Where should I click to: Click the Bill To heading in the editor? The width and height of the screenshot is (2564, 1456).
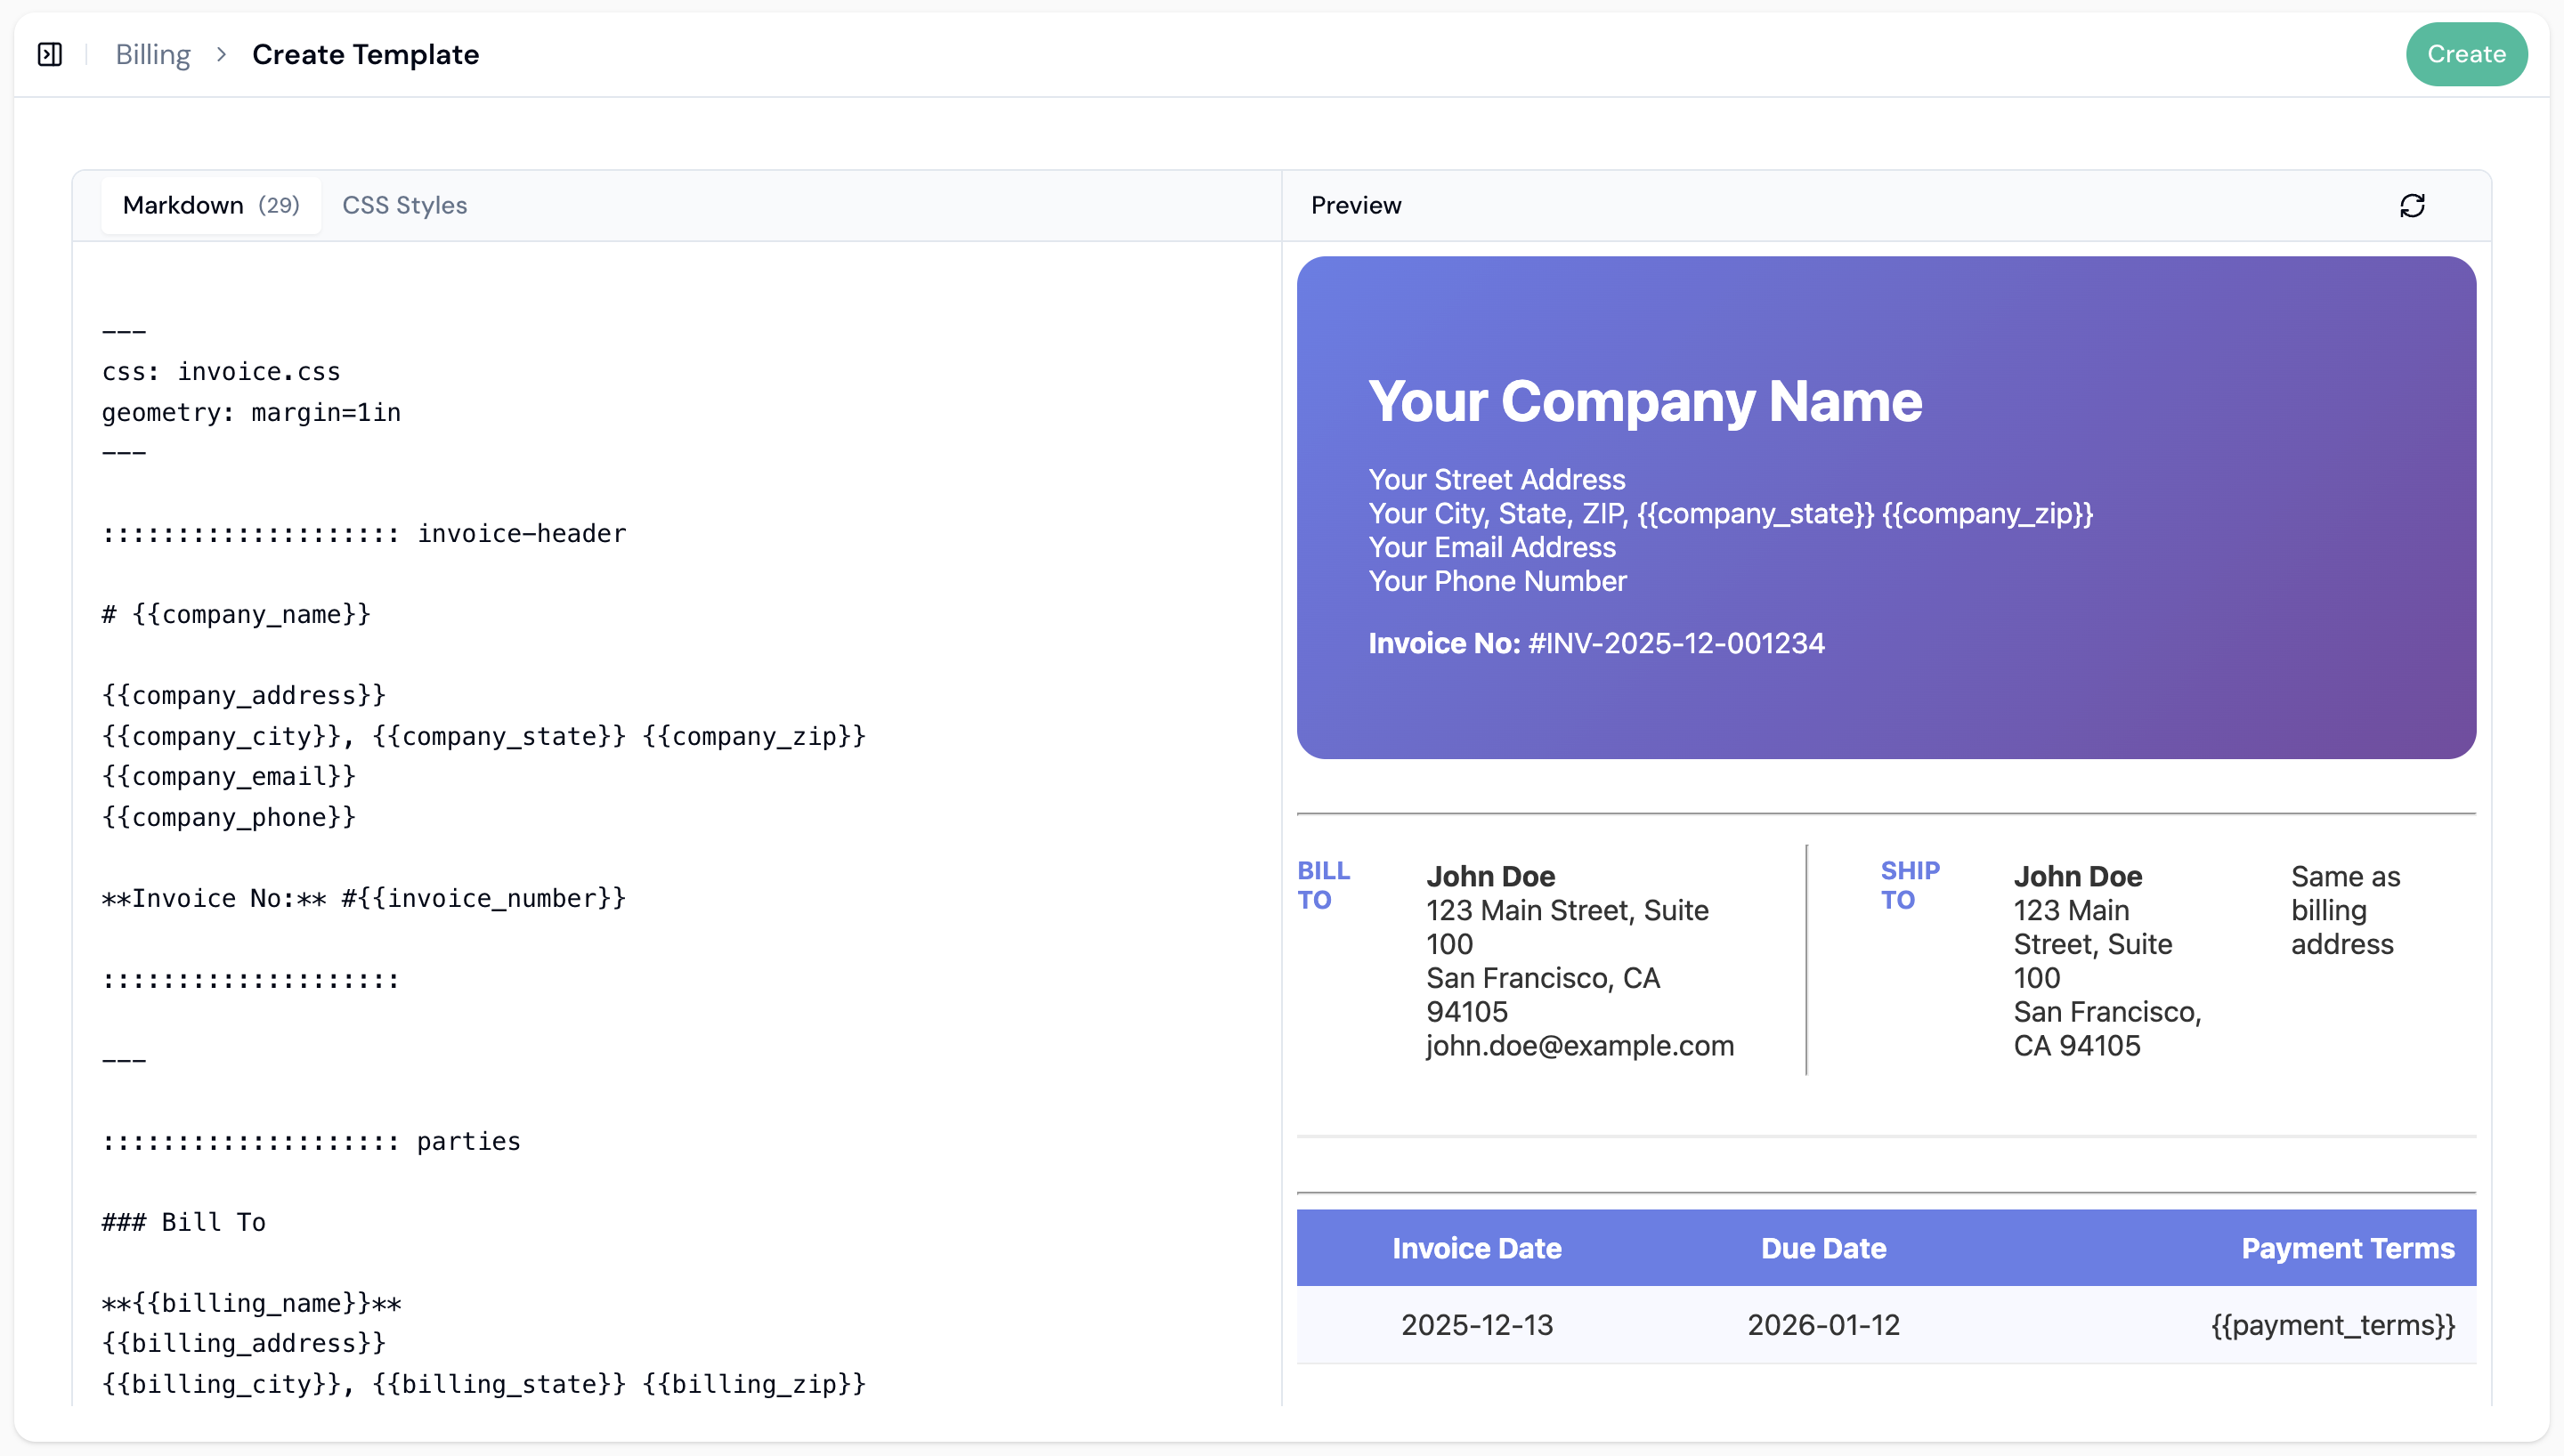pyautogui.click(x=184, y=1221)
